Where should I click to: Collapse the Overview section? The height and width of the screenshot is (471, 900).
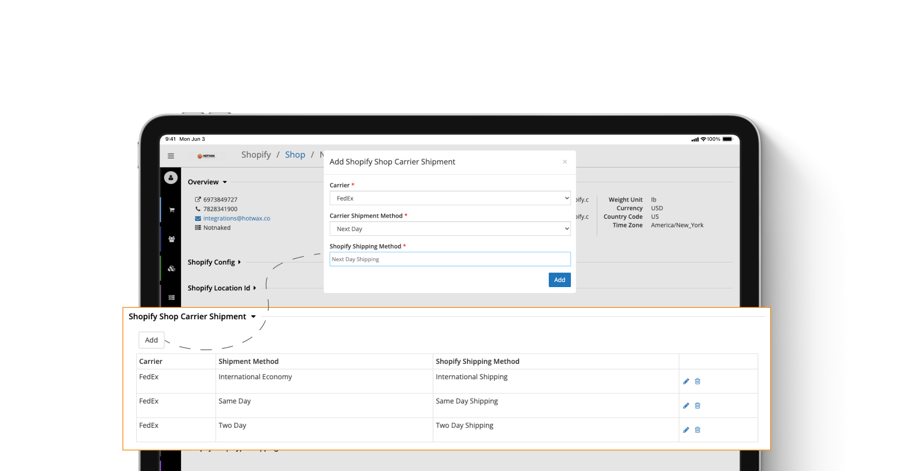[x=207, y=182]
